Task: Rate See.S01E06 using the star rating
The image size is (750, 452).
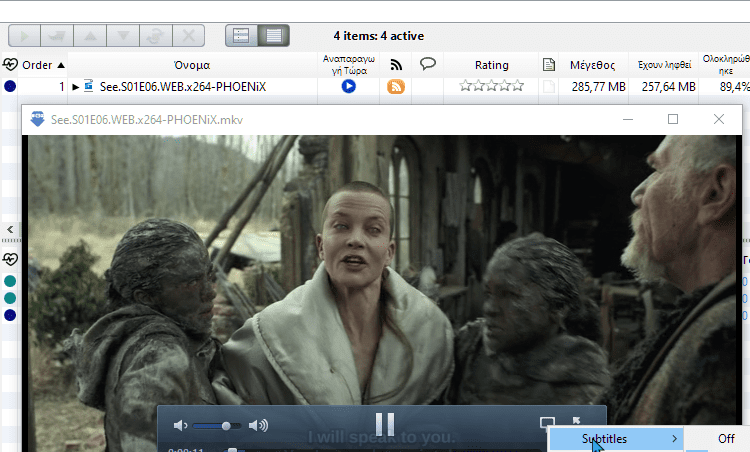Action: (492, 86)
